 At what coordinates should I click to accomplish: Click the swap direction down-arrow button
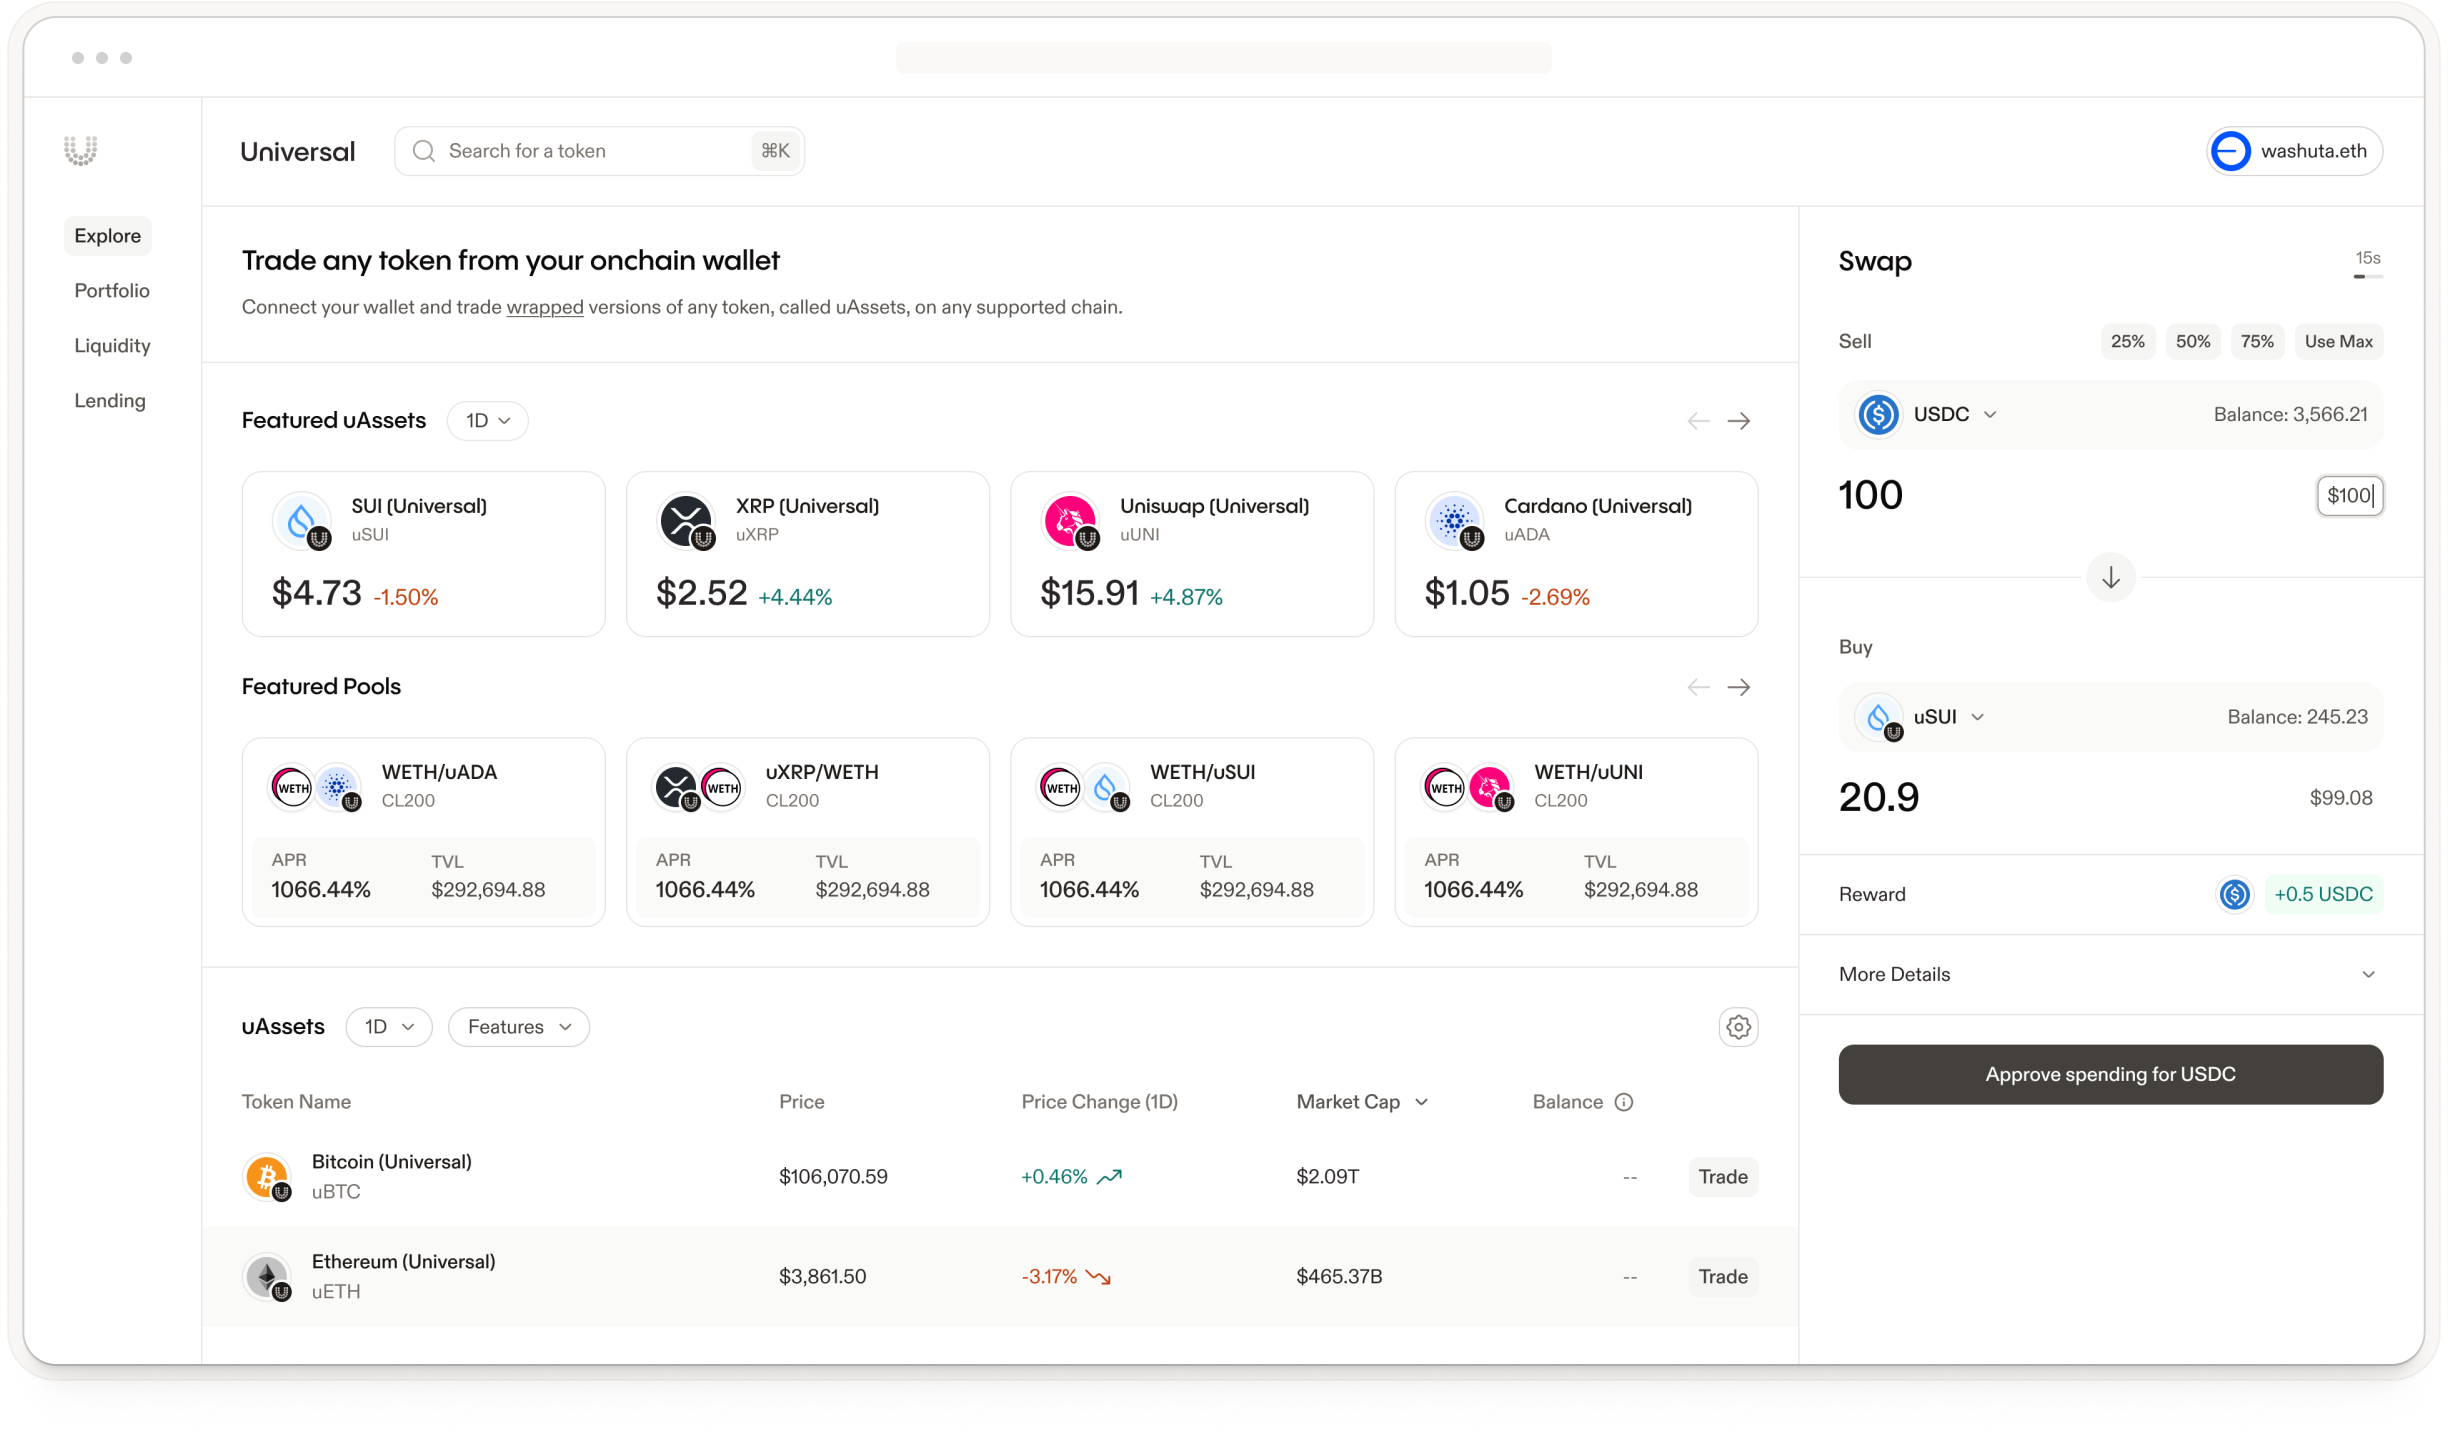coord(2110,578)
